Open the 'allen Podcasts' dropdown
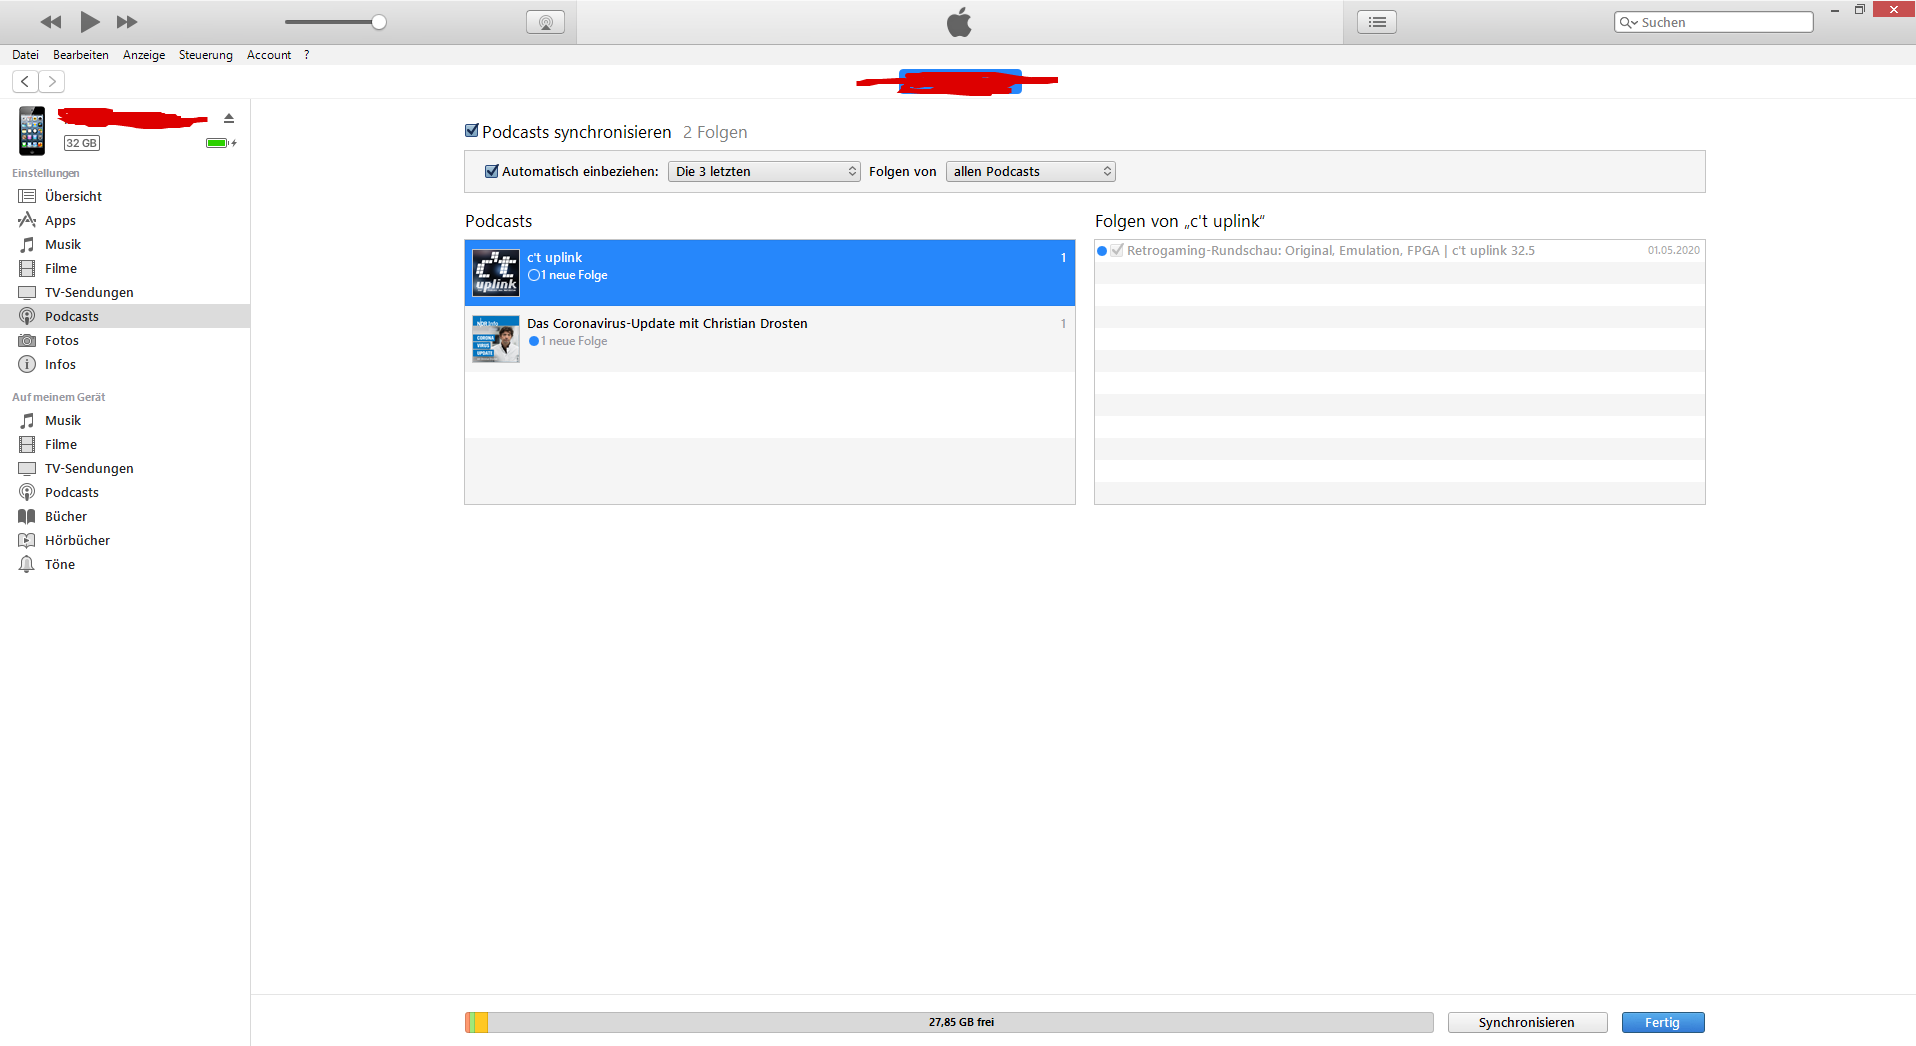 pos(1030,171)
